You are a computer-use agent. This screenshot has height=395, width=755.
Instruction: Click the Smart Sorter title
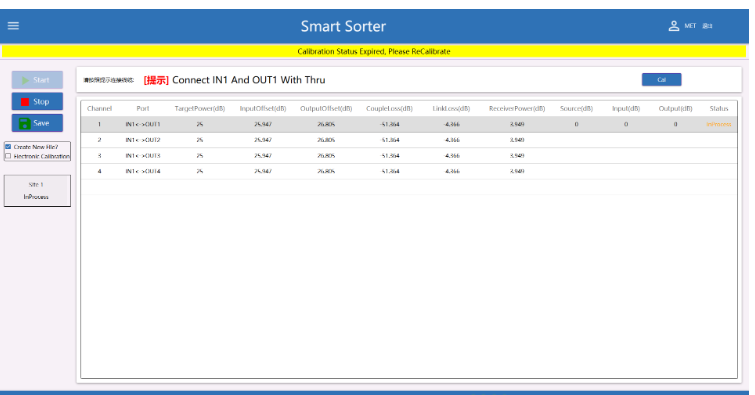pos(343,26)
